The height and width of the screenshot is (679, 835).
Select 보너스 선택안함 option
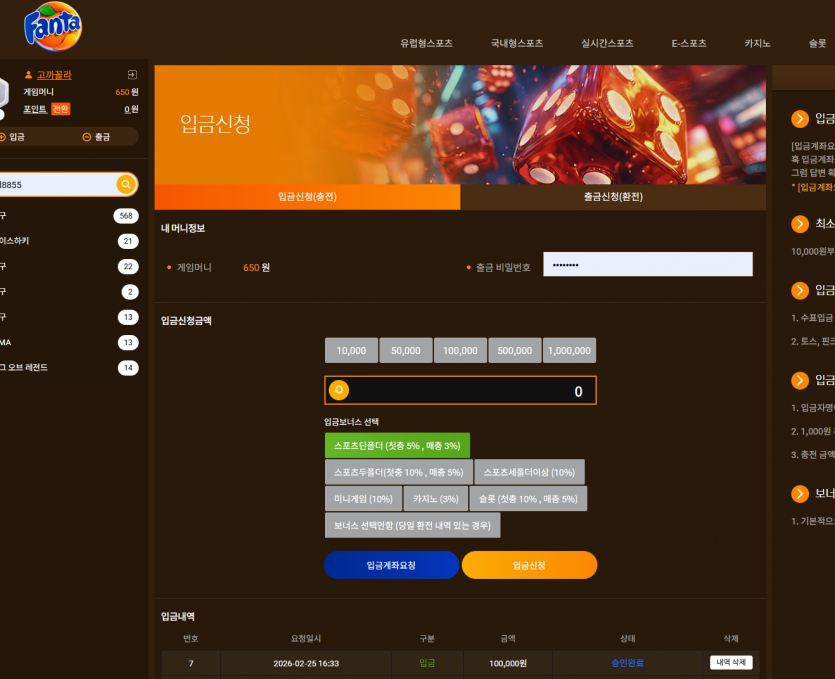coord(412,525)
